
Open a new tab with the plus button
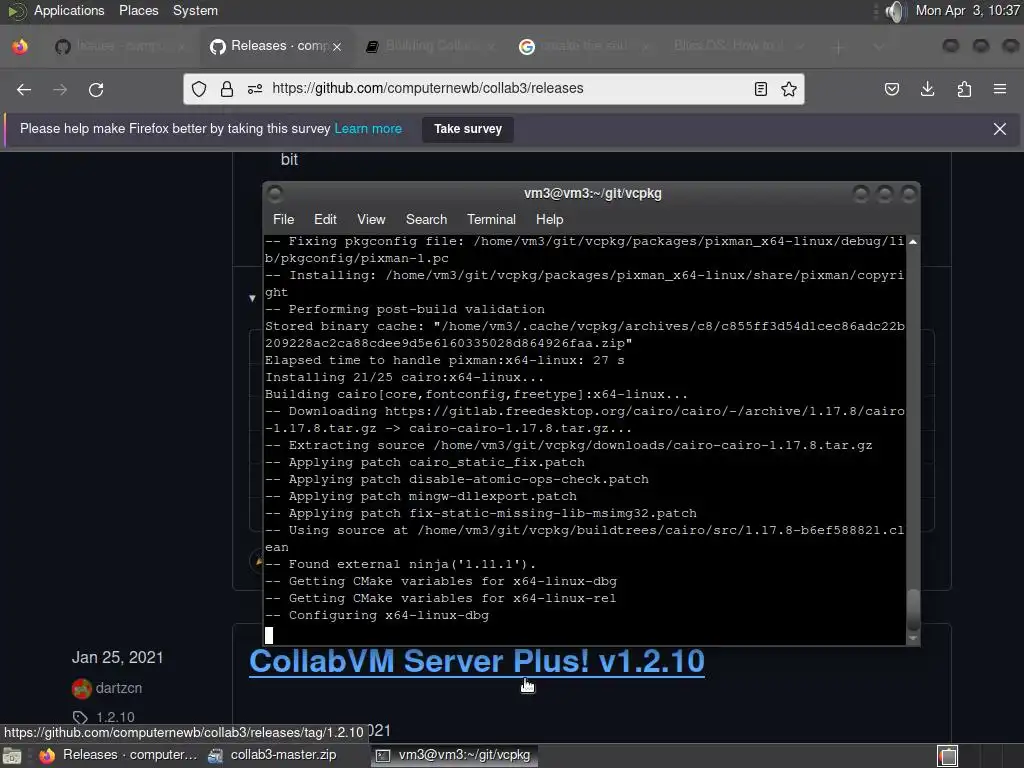tap(839, 47)
